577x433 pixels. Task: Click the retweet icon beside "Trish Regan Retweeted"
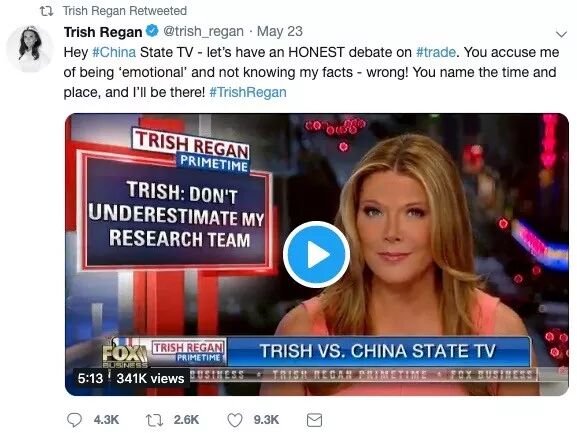pyautogui.click(x=46, y=11)
